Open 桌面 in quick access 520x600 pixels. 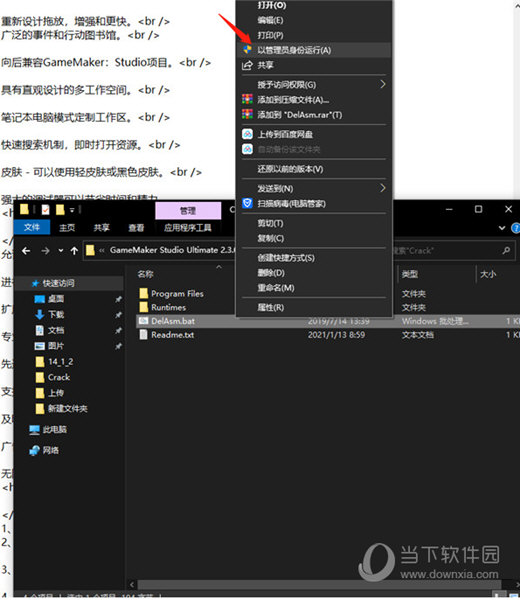[56, 299]
